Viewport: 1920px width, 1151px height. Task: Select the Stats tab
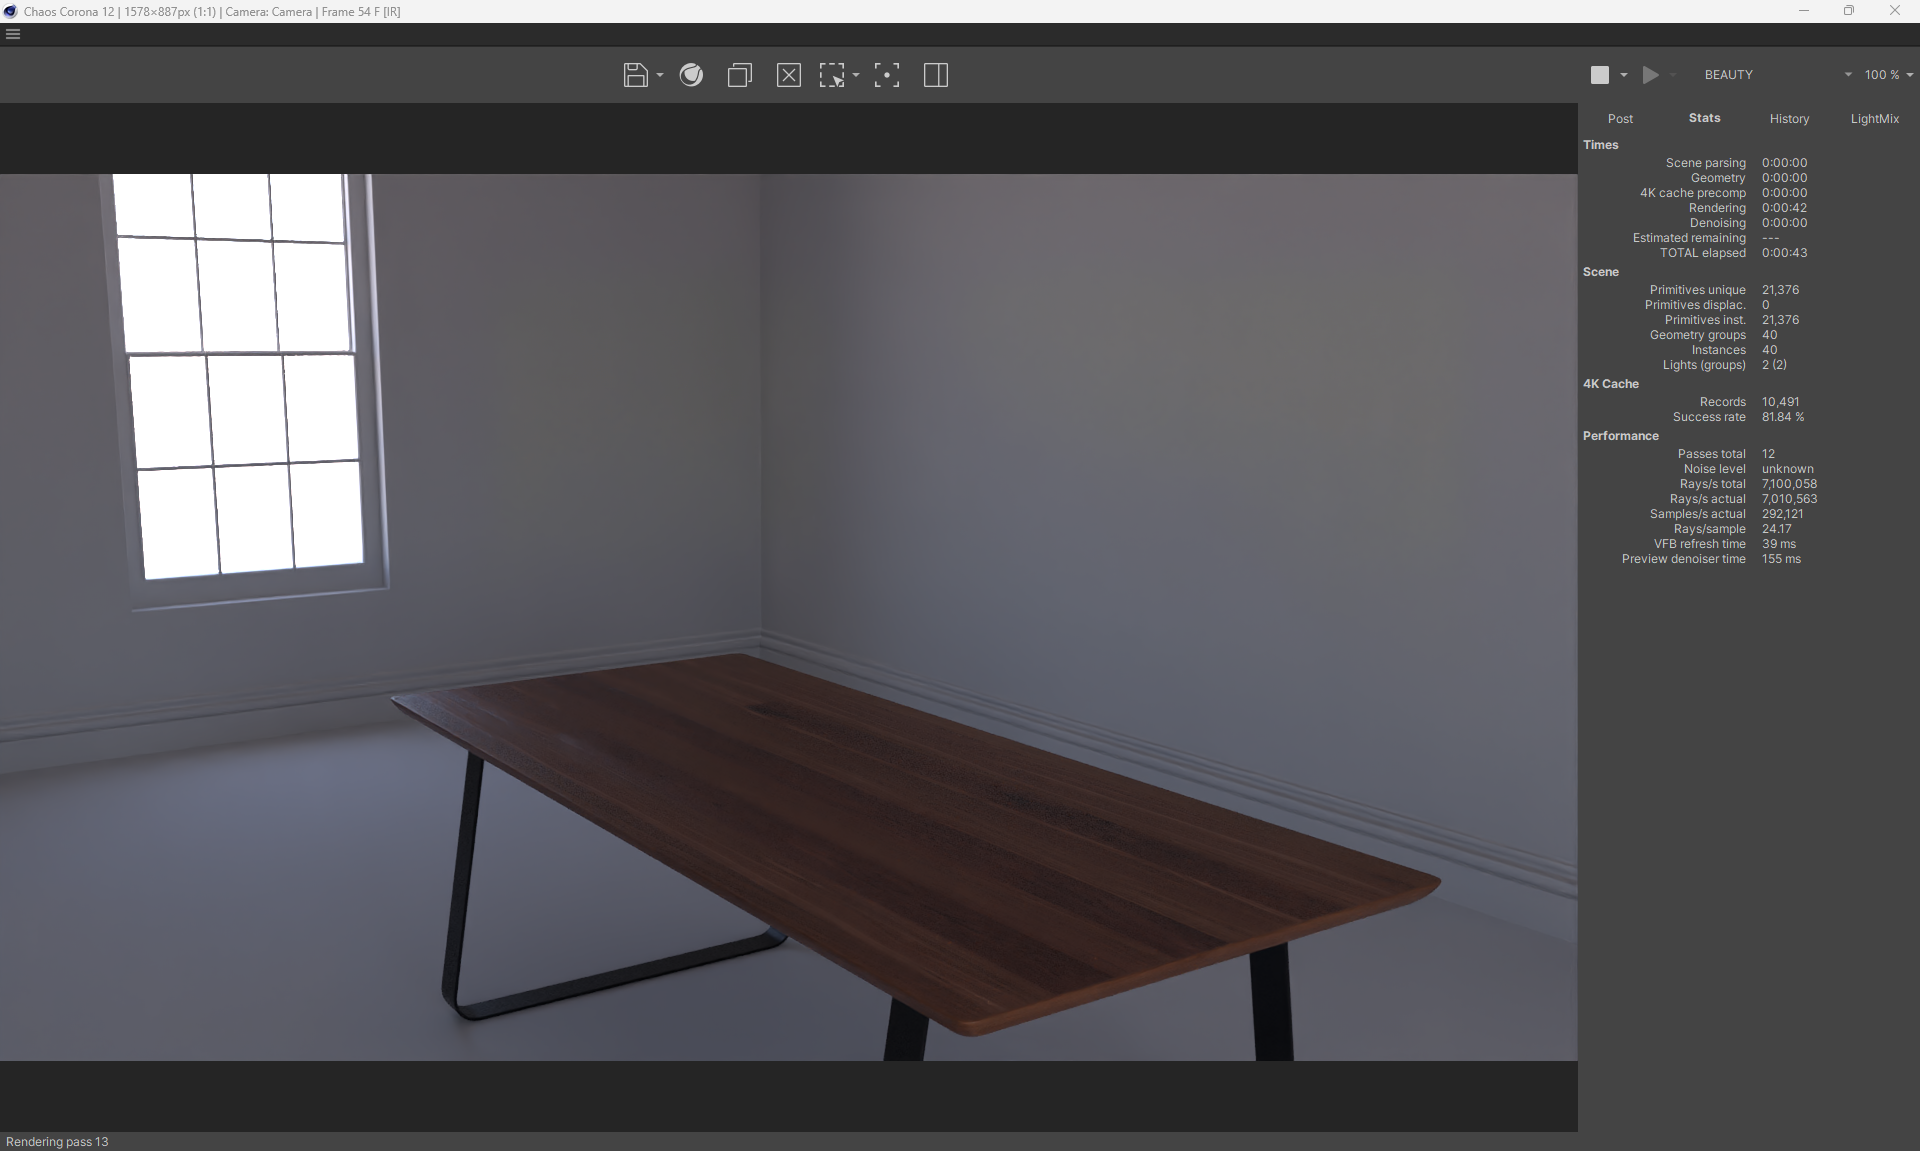1704,118
